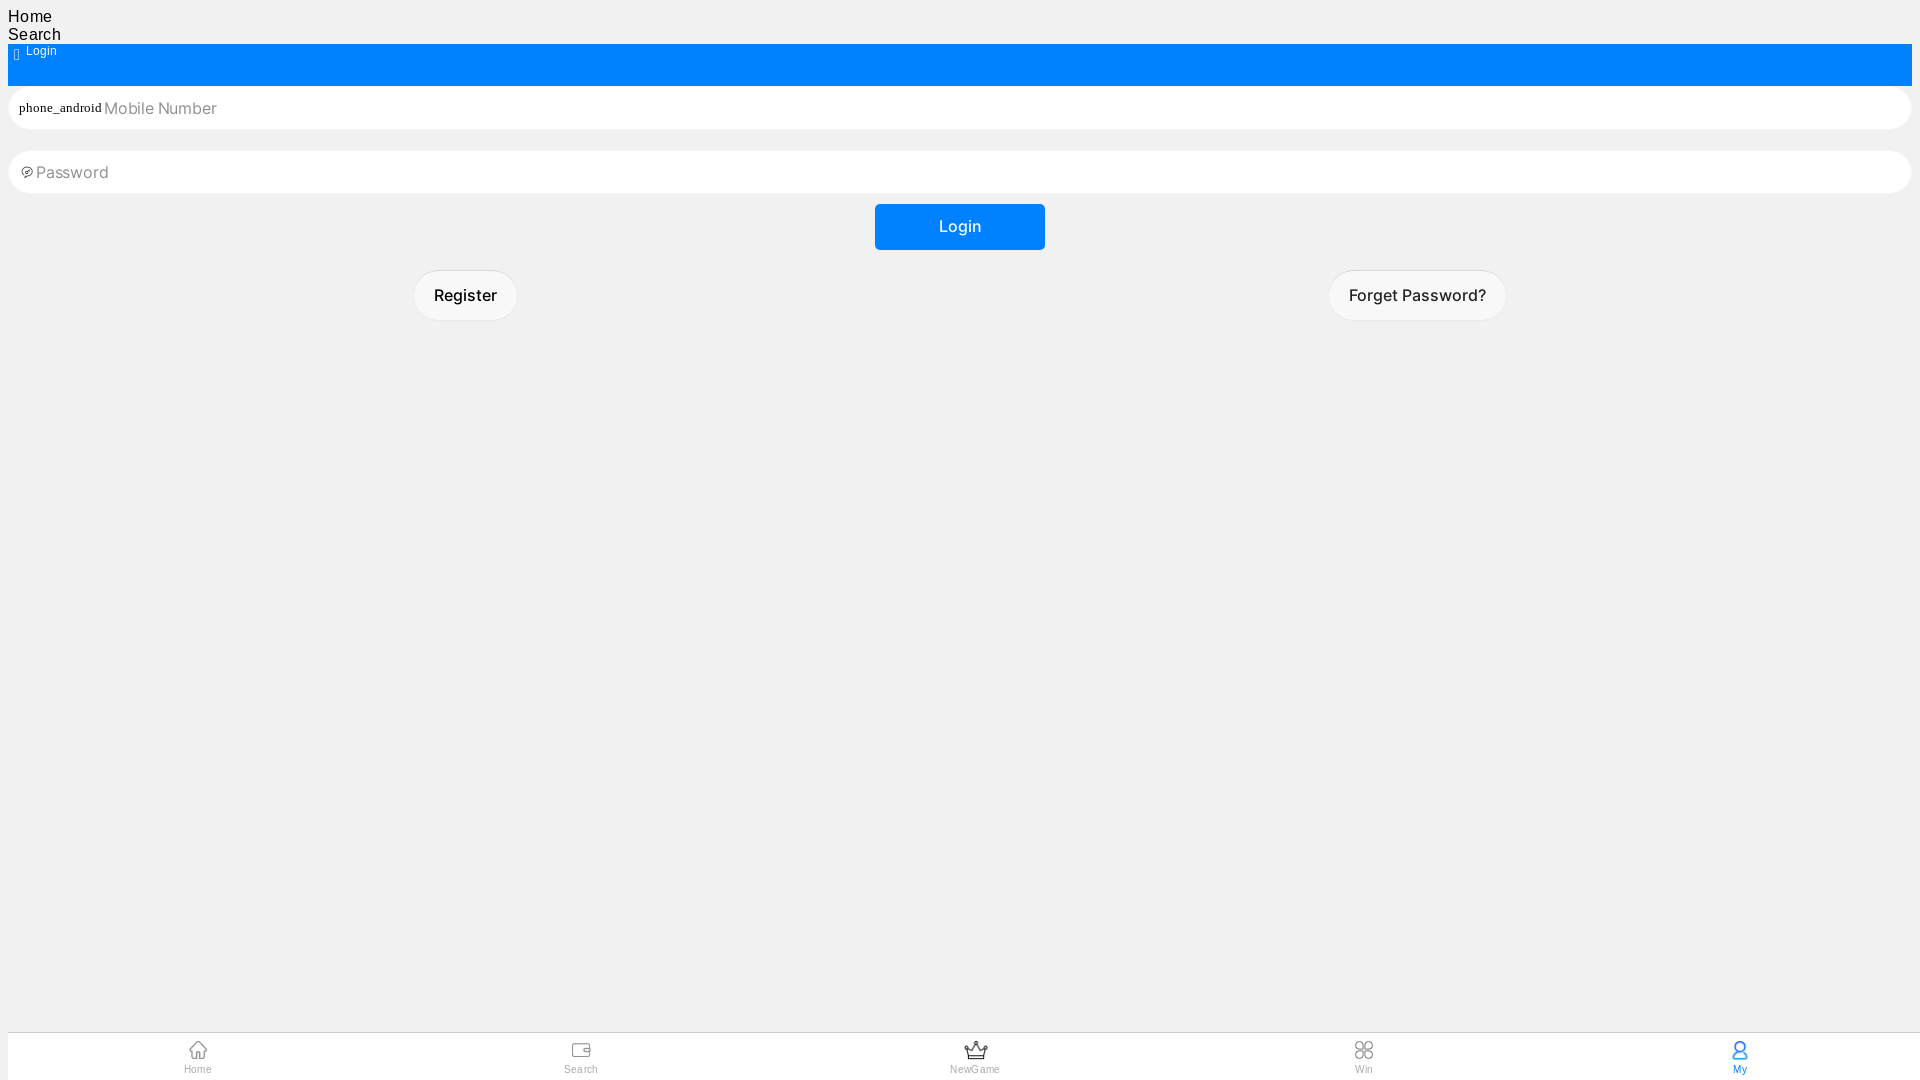Click the phone_android icon in mobile field

60,108
